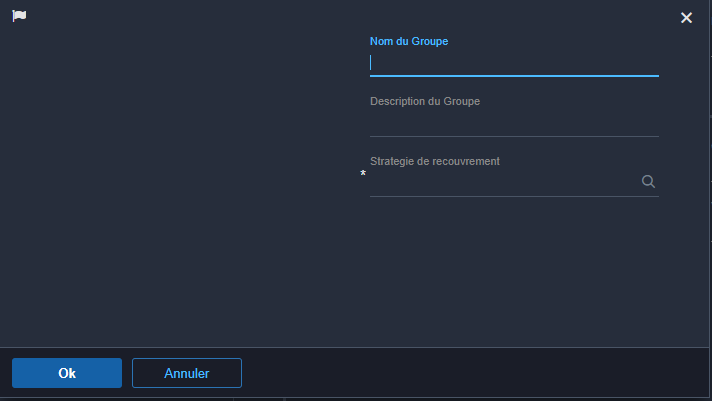
Task: Click the gray underline below Description du Groupe
Action: click(514, 136)
